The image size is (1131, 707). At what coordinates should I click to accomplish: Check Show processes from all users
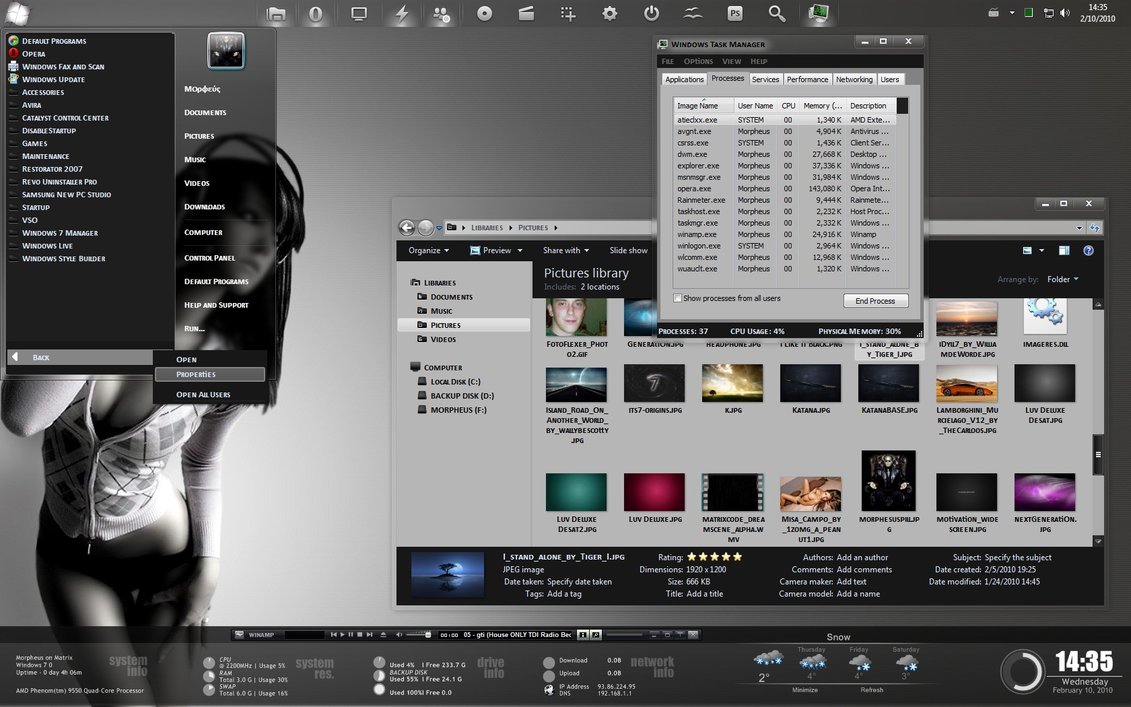point(678,298)
